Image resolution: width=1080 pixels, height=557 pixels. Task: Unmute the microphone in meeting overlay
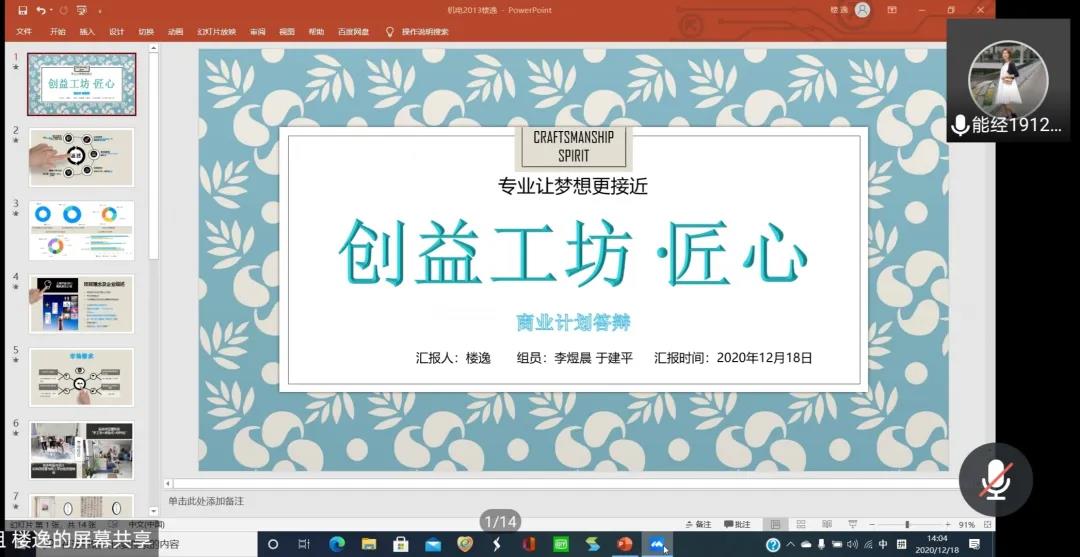(994, 479)
